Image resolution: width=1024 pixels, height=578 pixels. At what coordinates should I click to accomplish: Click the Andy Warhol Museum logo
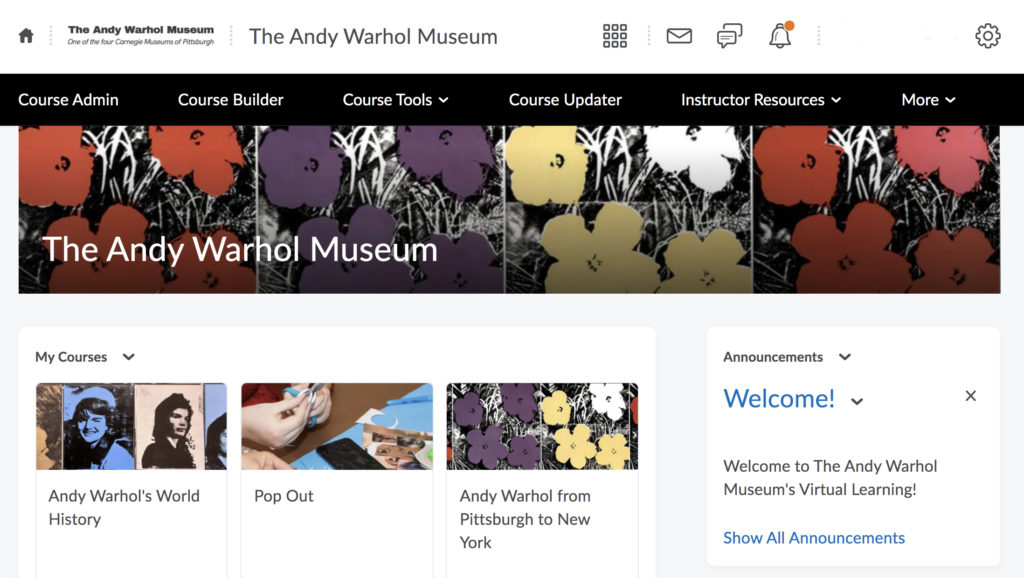138,34
